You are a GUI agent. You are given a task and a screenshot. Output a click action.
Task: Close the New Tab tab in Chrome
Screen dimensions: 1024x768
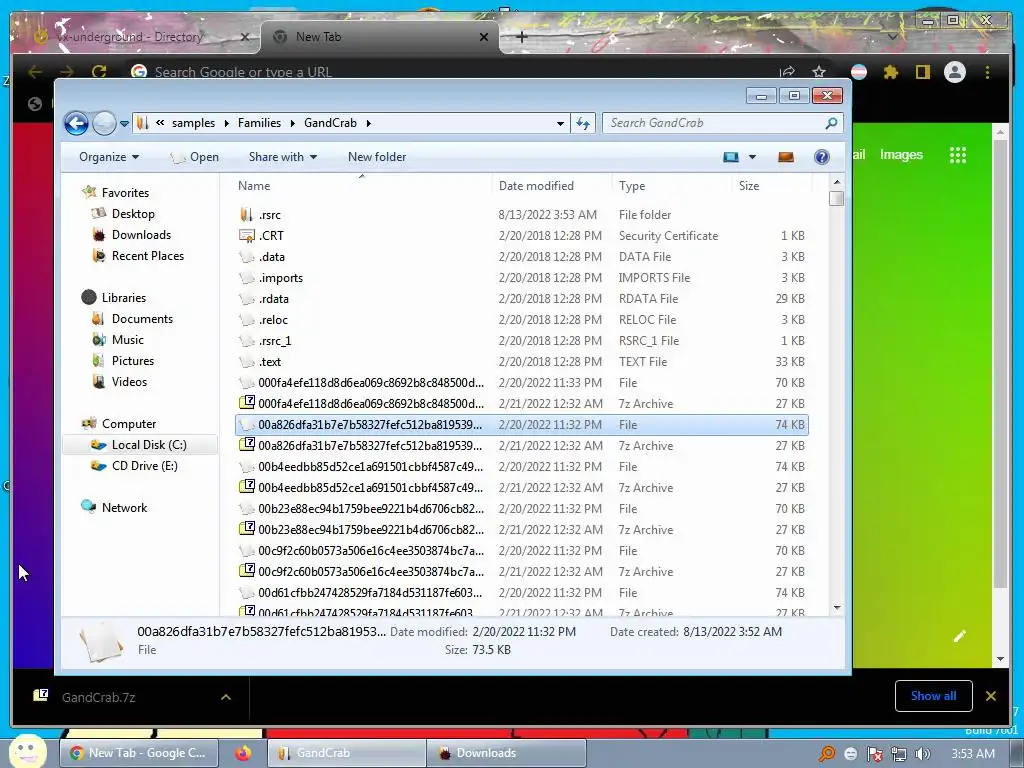pyautogui.click(x=484, y=37)
